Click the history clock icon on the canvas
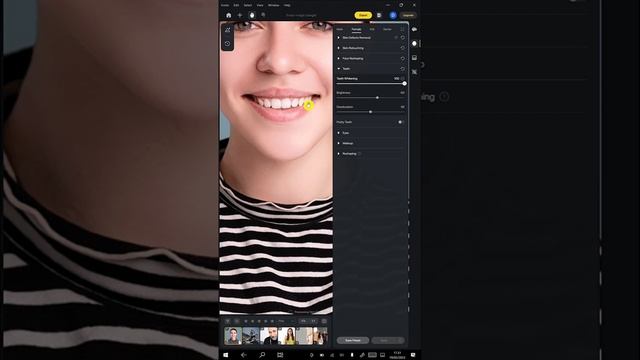Viewport: 640px width, 360px height. click(227, 44)
